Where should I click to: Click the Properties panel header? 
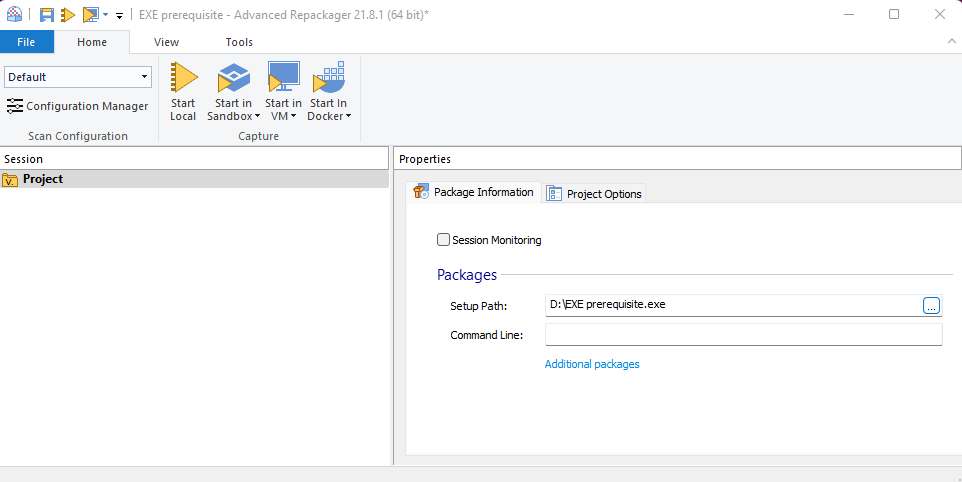pos(677,159)
